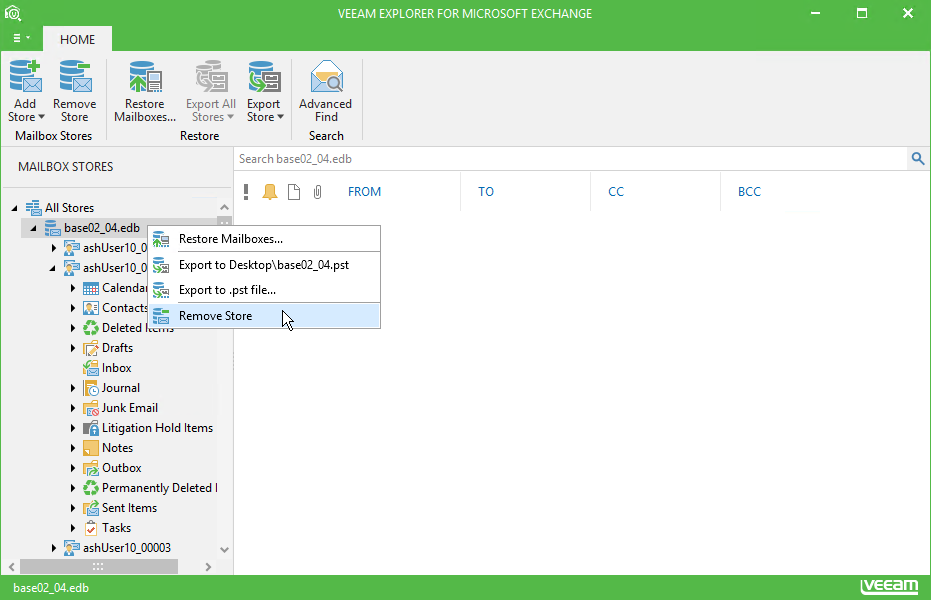The width and height of the screenshot is (931, 600).
Task: Open Advanced Find search tool
Action: 326,91
